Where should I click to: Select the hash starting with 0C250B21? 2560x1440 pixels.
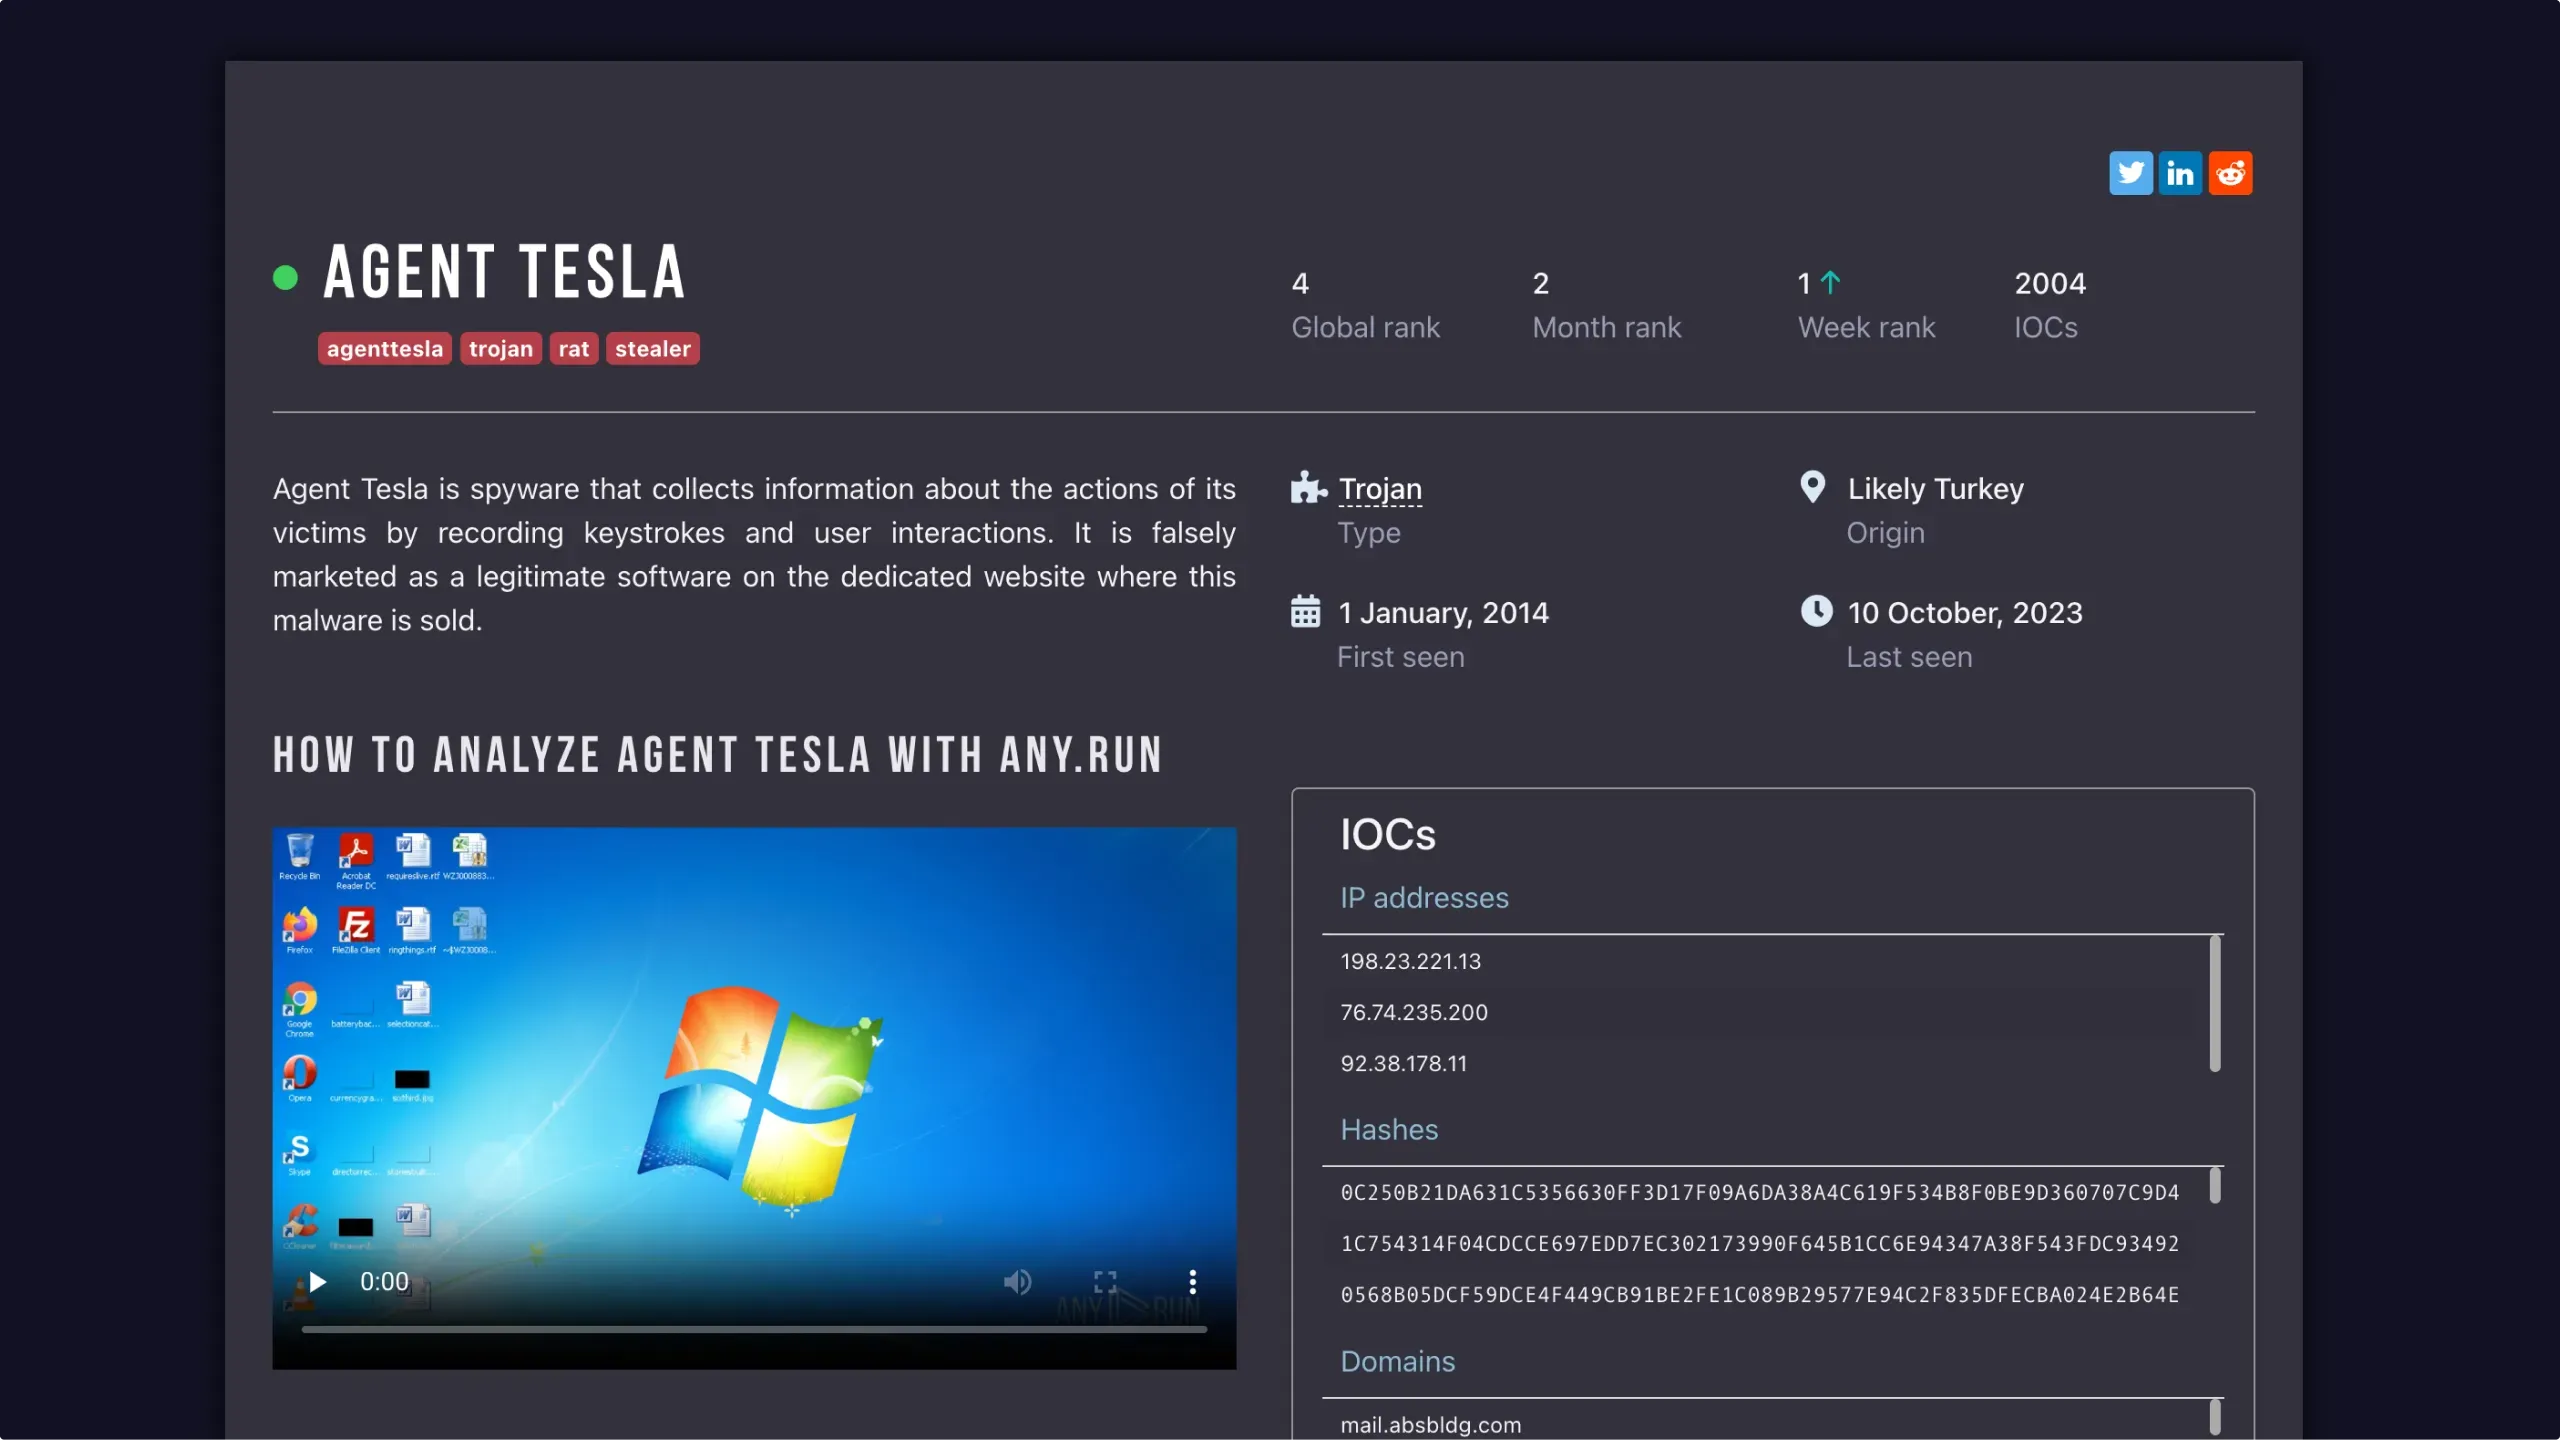[x=1759, y=1192]
